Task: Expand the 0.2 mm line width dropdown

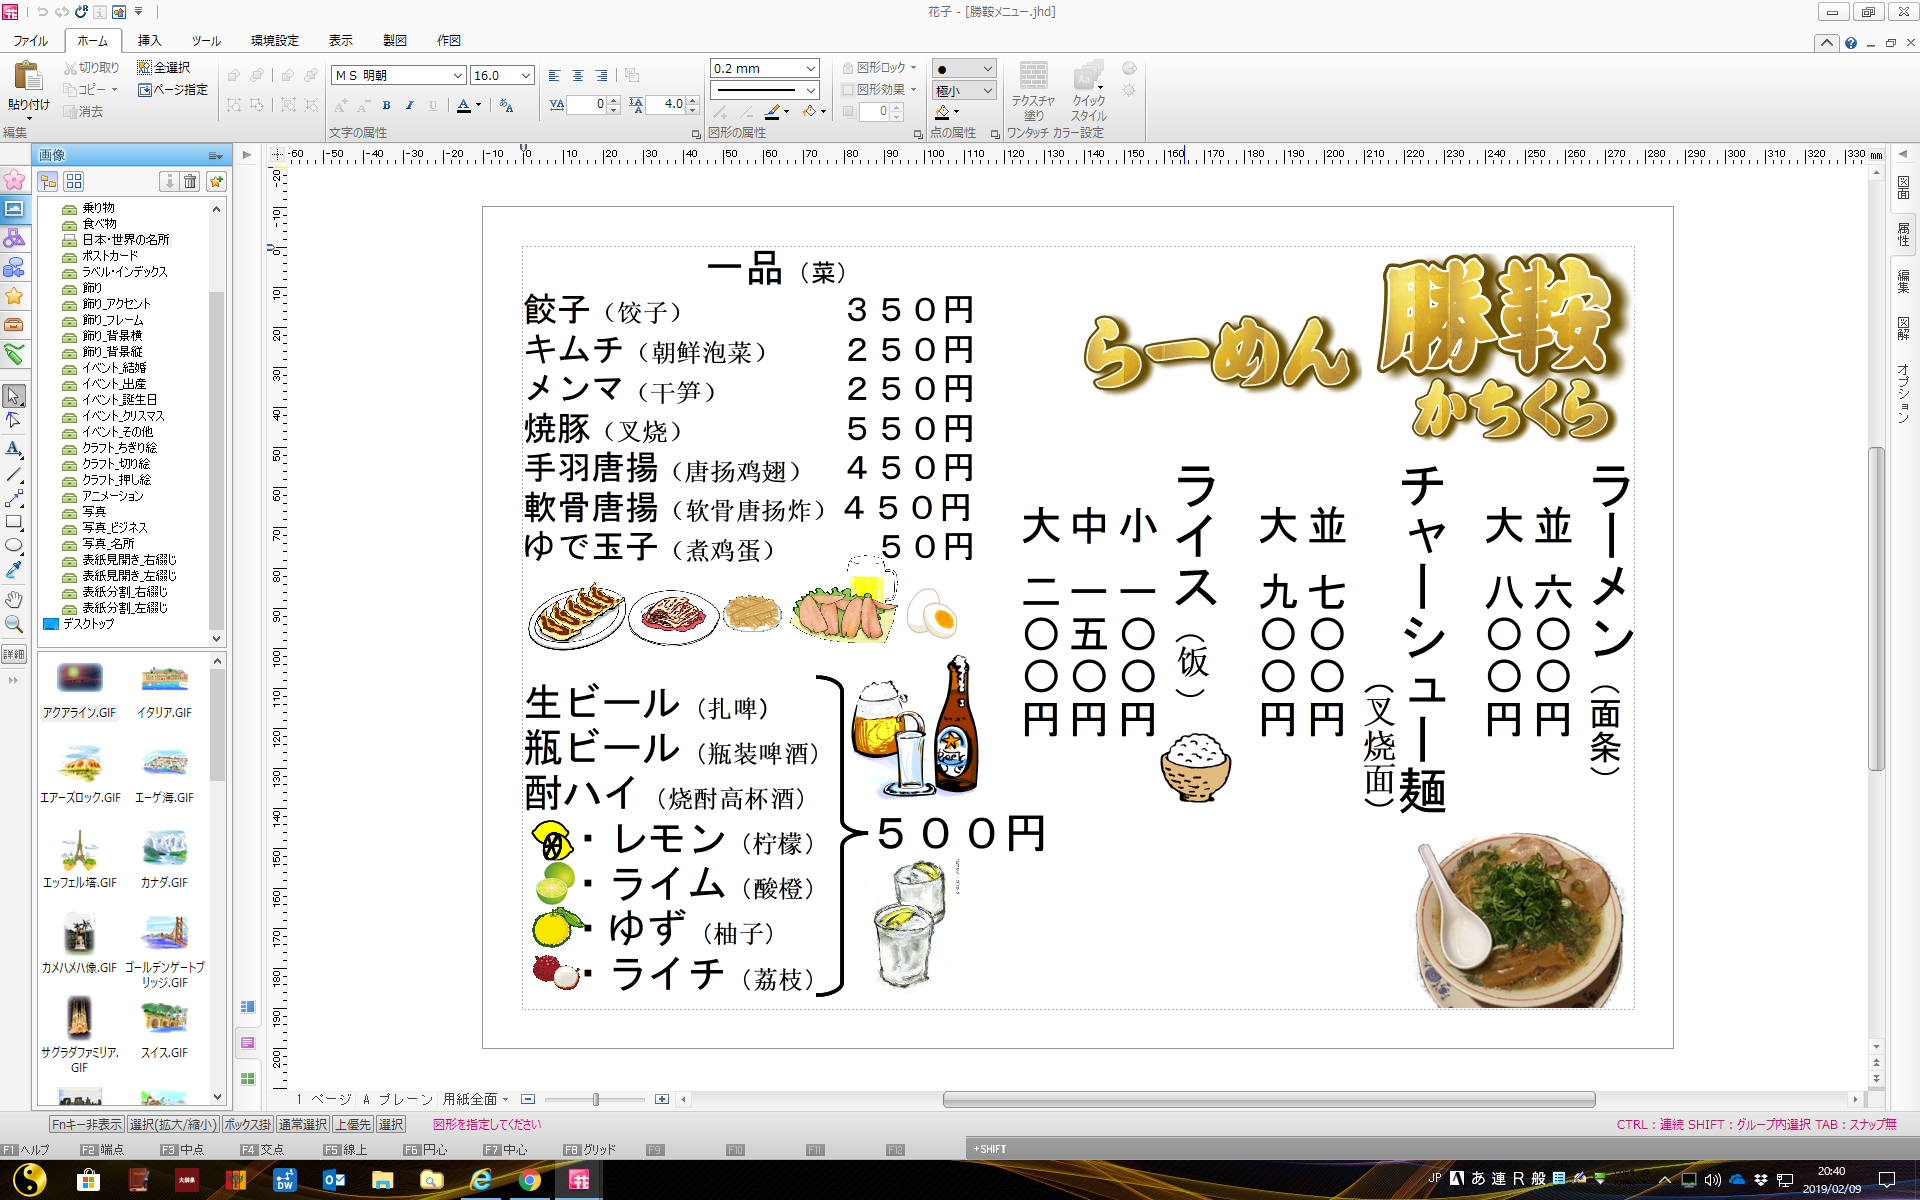Action: pyautogui.click(x=810, y=68)
